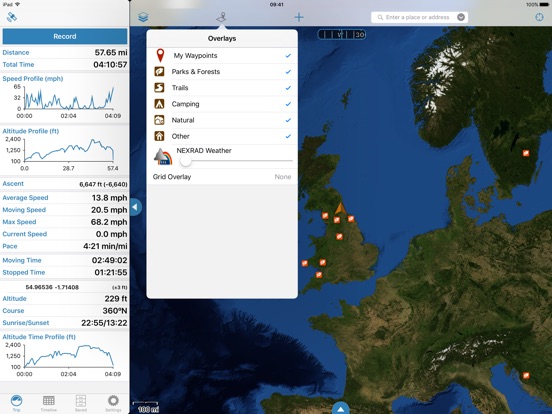
Task: Tap the overlays pin toolbar icon
Action: tap(221, 17)
